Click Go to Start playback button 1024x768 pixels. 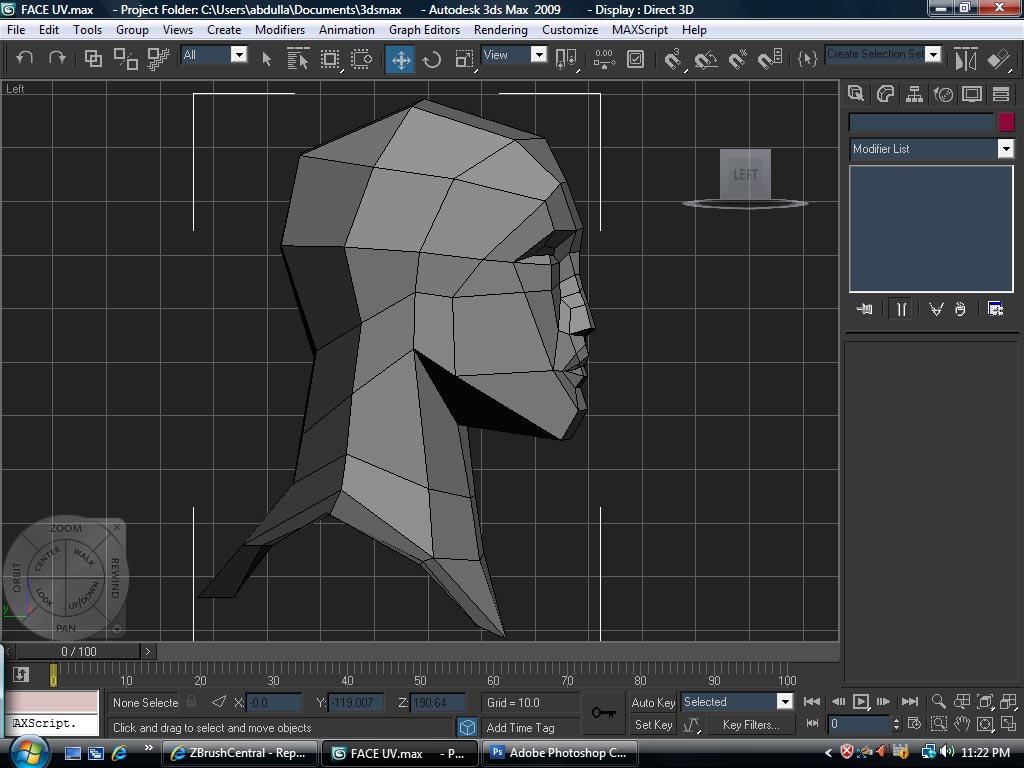click(x=812, y=701)
